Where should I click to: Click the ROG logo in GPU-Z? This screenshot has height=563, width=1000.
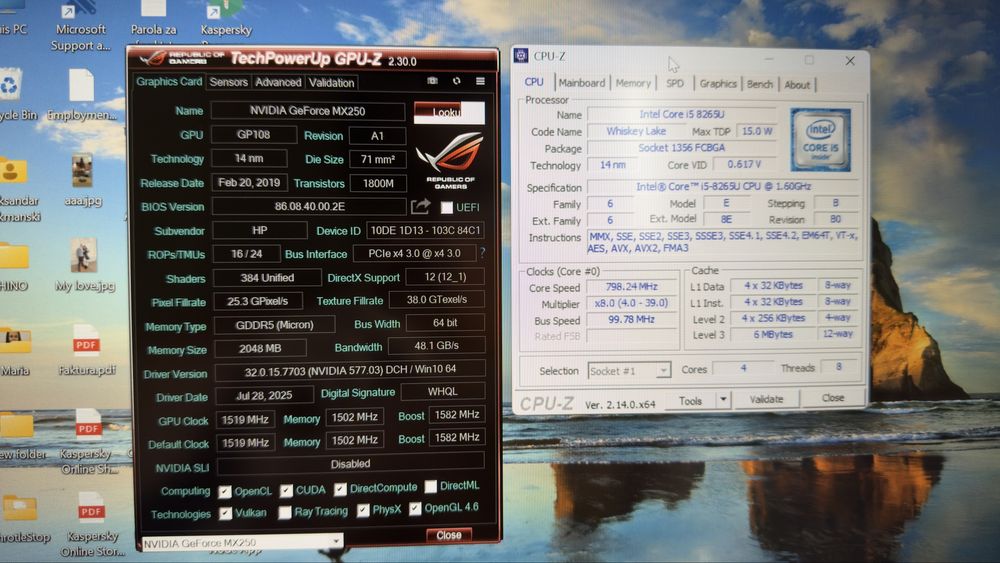pos(451,160)
